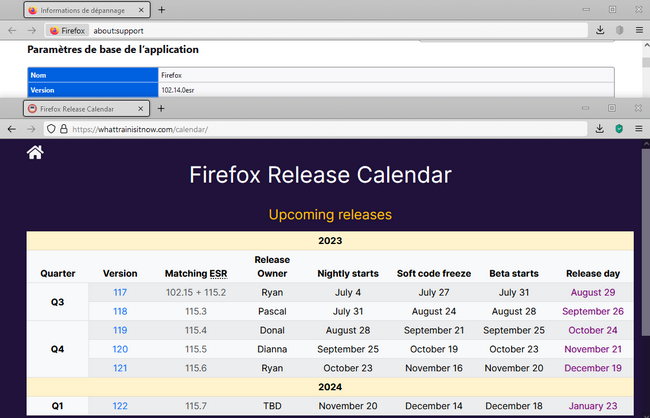Click the November 21 release day
Image resolution: width=650 pixels, height=418 pixels.
592,349
